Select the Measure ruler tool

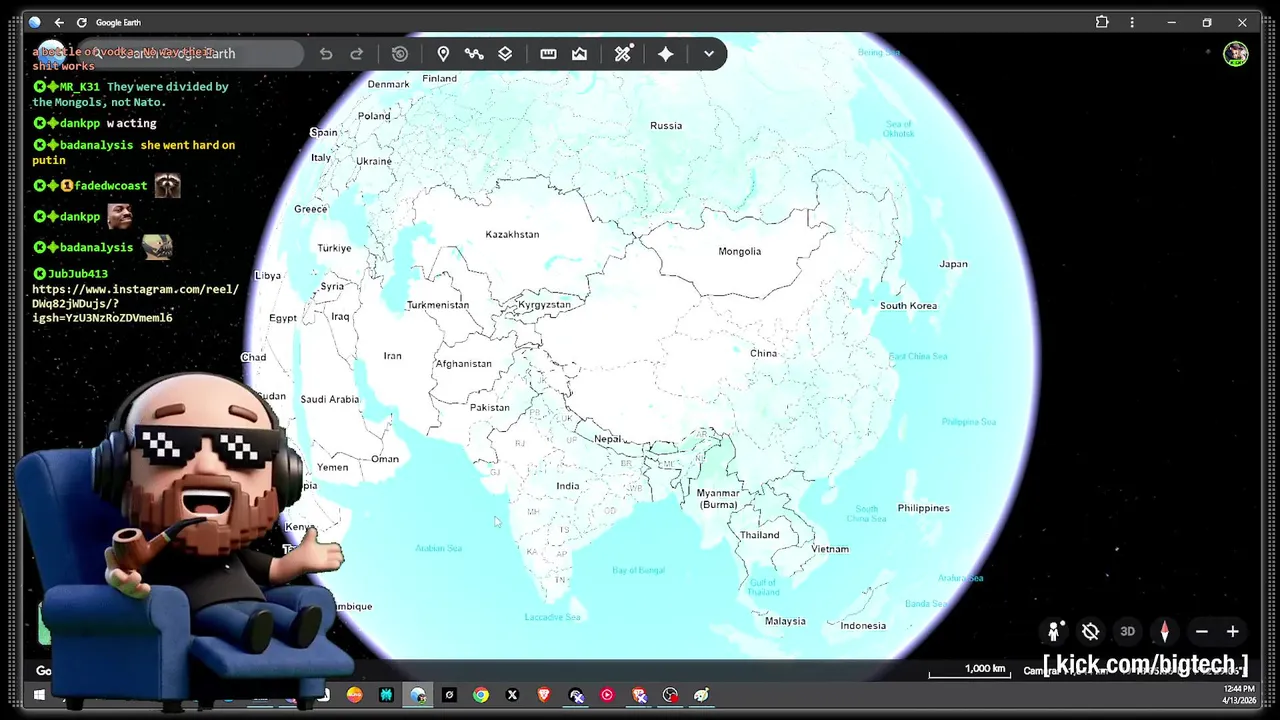point(548,54)
